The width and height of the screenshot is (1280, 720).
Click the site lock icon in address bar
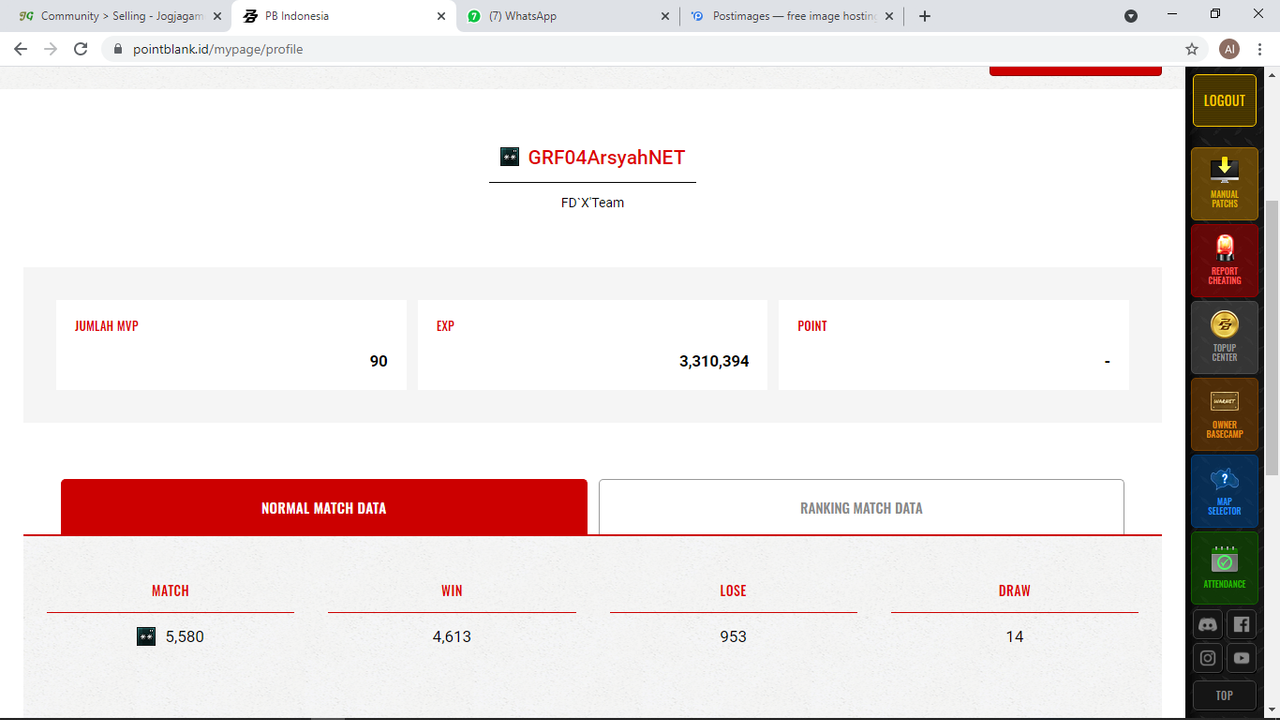tap(118, 49)
